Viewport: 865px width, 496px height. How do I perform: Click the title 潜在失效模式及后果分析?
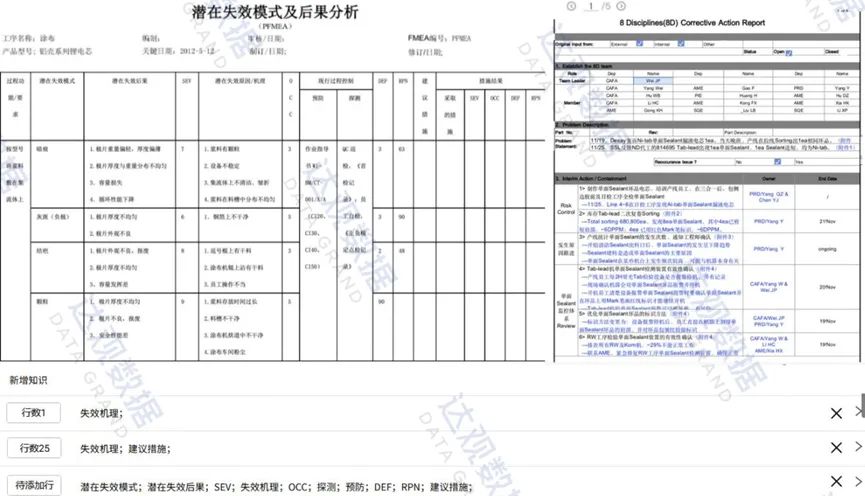[275, 12]
